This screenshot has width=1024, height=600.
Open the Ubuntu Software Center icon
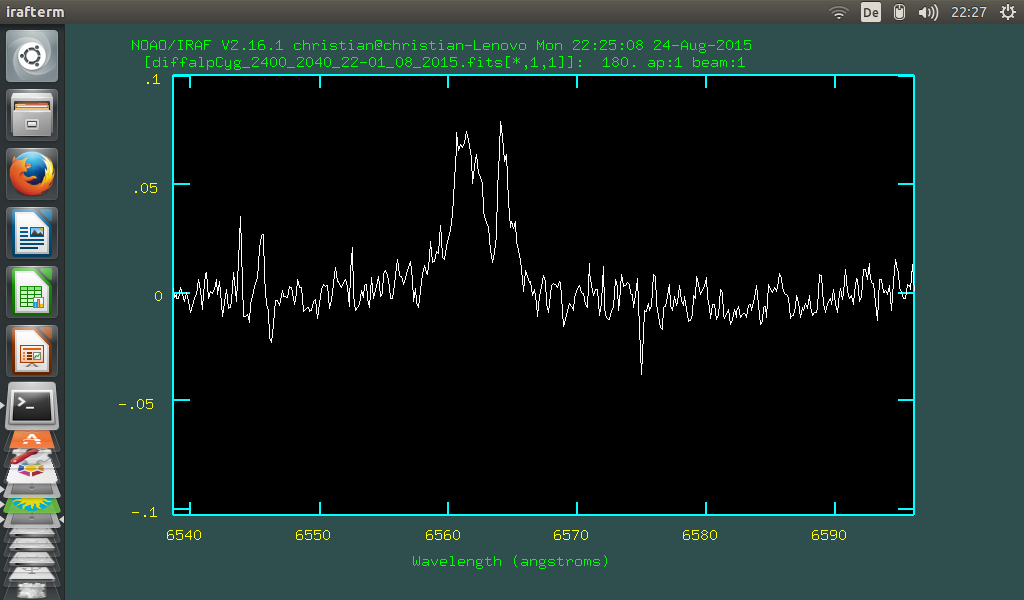(x=33, y=439)
